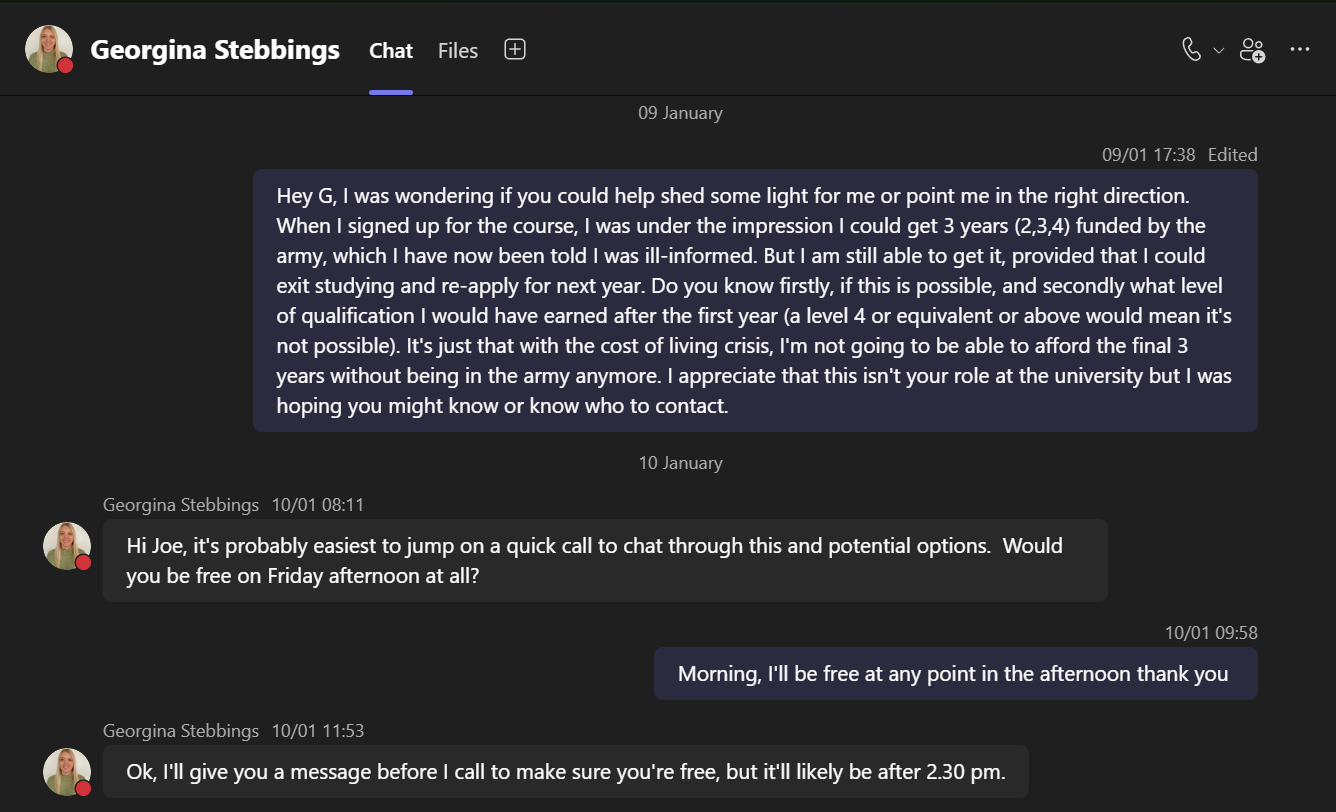
Task: Switch to the Files tab
Action: click(x=458, y=51)
